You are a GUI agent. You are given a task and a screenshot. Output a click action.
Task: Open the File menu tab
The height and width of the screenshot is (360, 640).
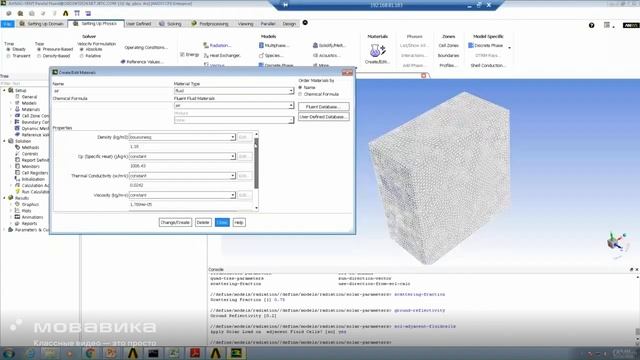coord(7,24)
